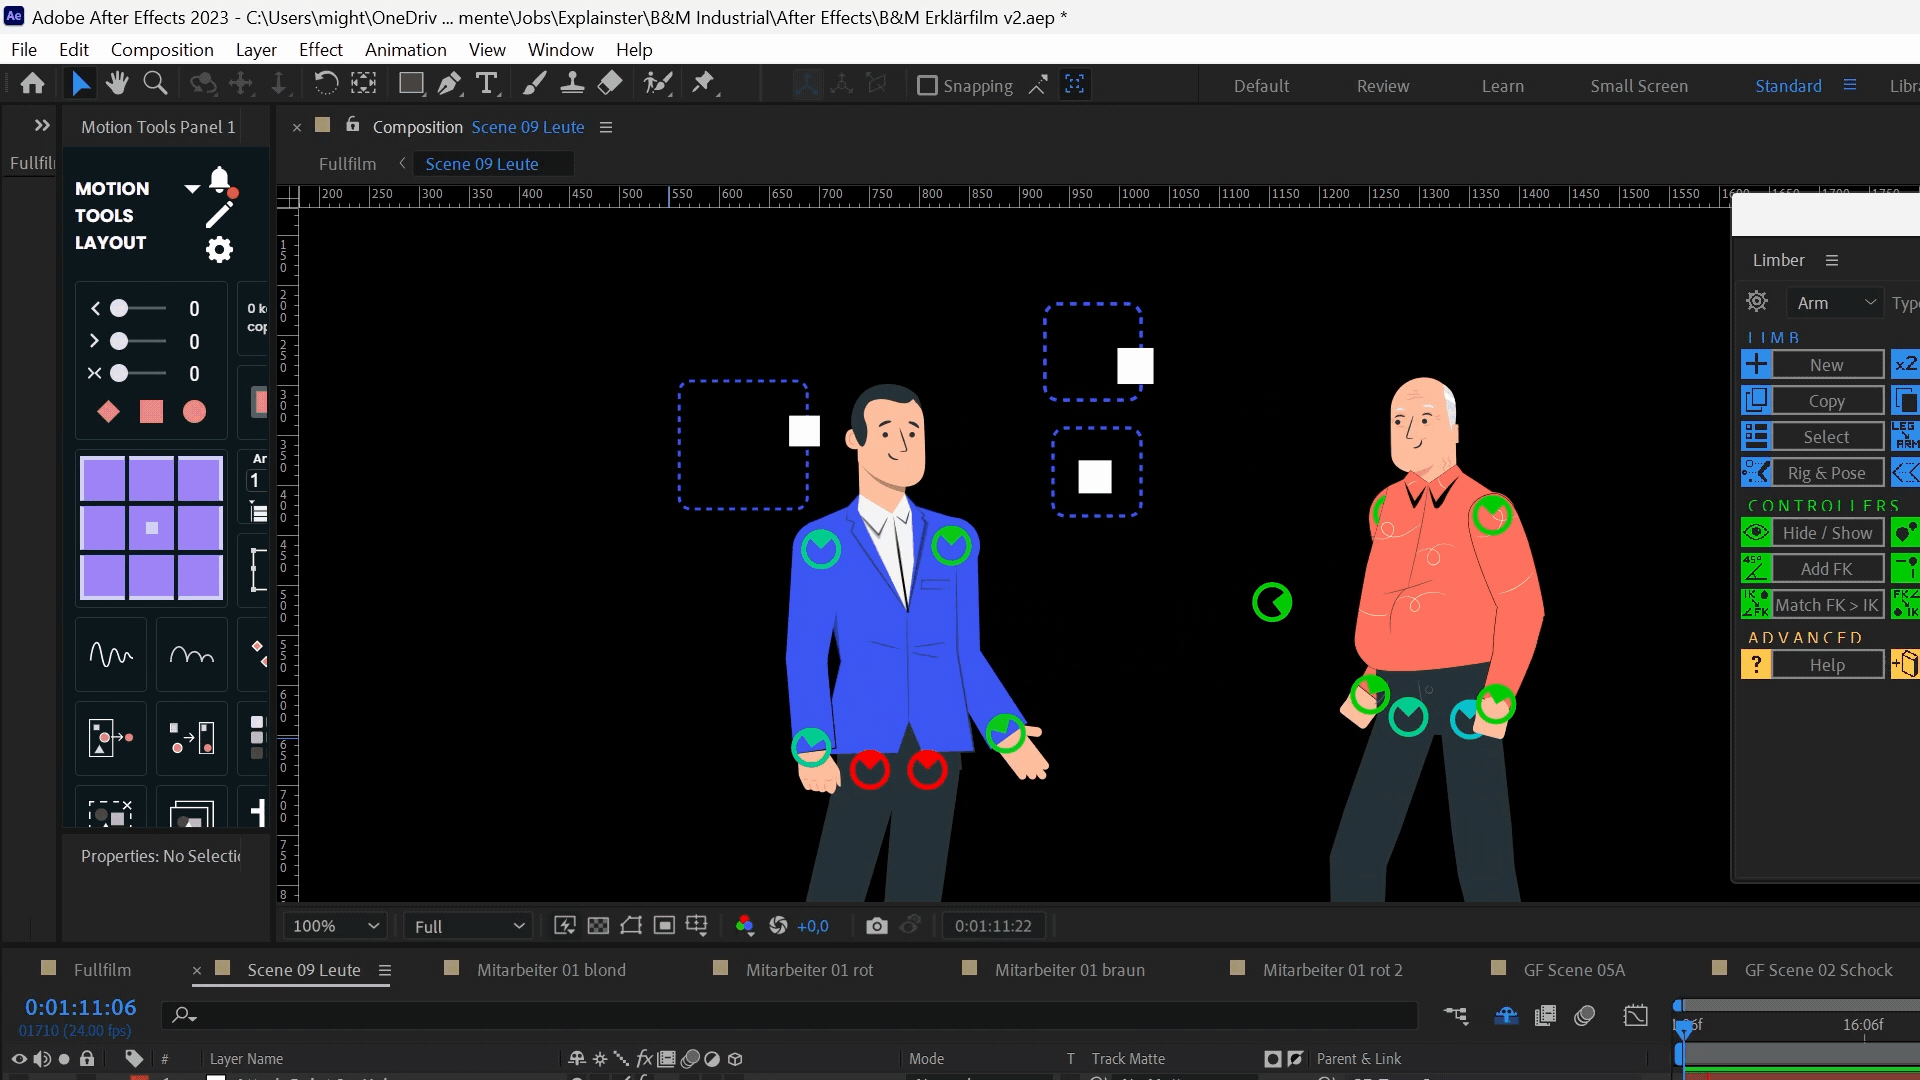Toggle the transparency grid button
Image resolution: width=1920 pixels, height=1080 pixels.
coord(598,926)
